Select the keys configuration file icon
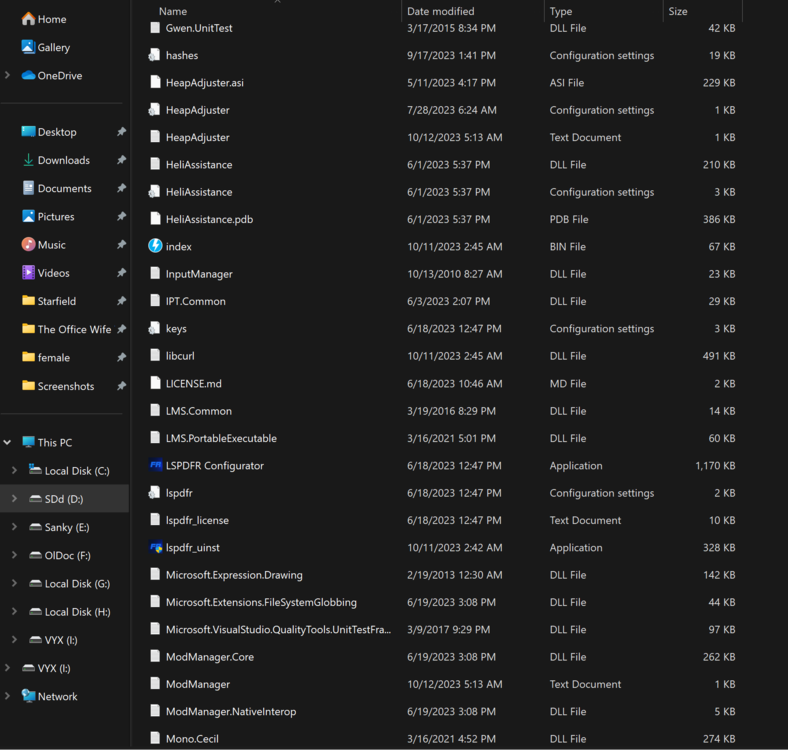This screenshot has height=750, width=788. point(154,328)
